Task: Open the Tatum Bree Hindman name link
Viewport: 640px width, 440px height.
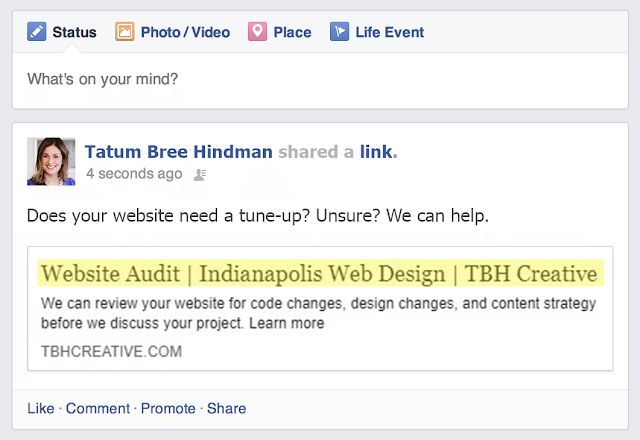Action: [178, 152]
